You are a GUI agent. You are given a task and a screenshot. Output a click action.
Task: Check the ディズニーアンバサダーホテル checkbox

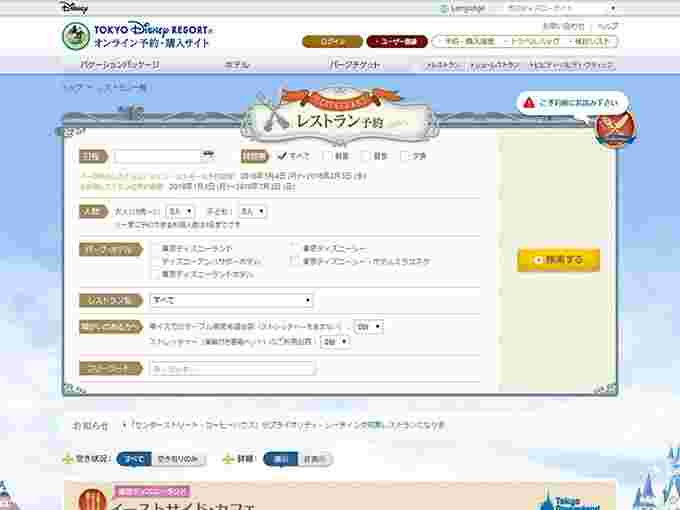point(156,261)
